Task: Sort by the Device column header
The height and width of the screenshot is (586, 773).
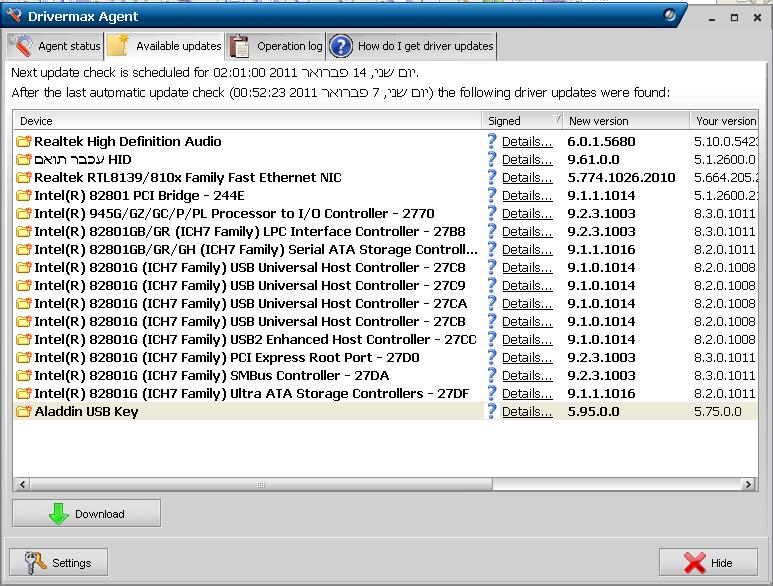Action: click(247, 121)
